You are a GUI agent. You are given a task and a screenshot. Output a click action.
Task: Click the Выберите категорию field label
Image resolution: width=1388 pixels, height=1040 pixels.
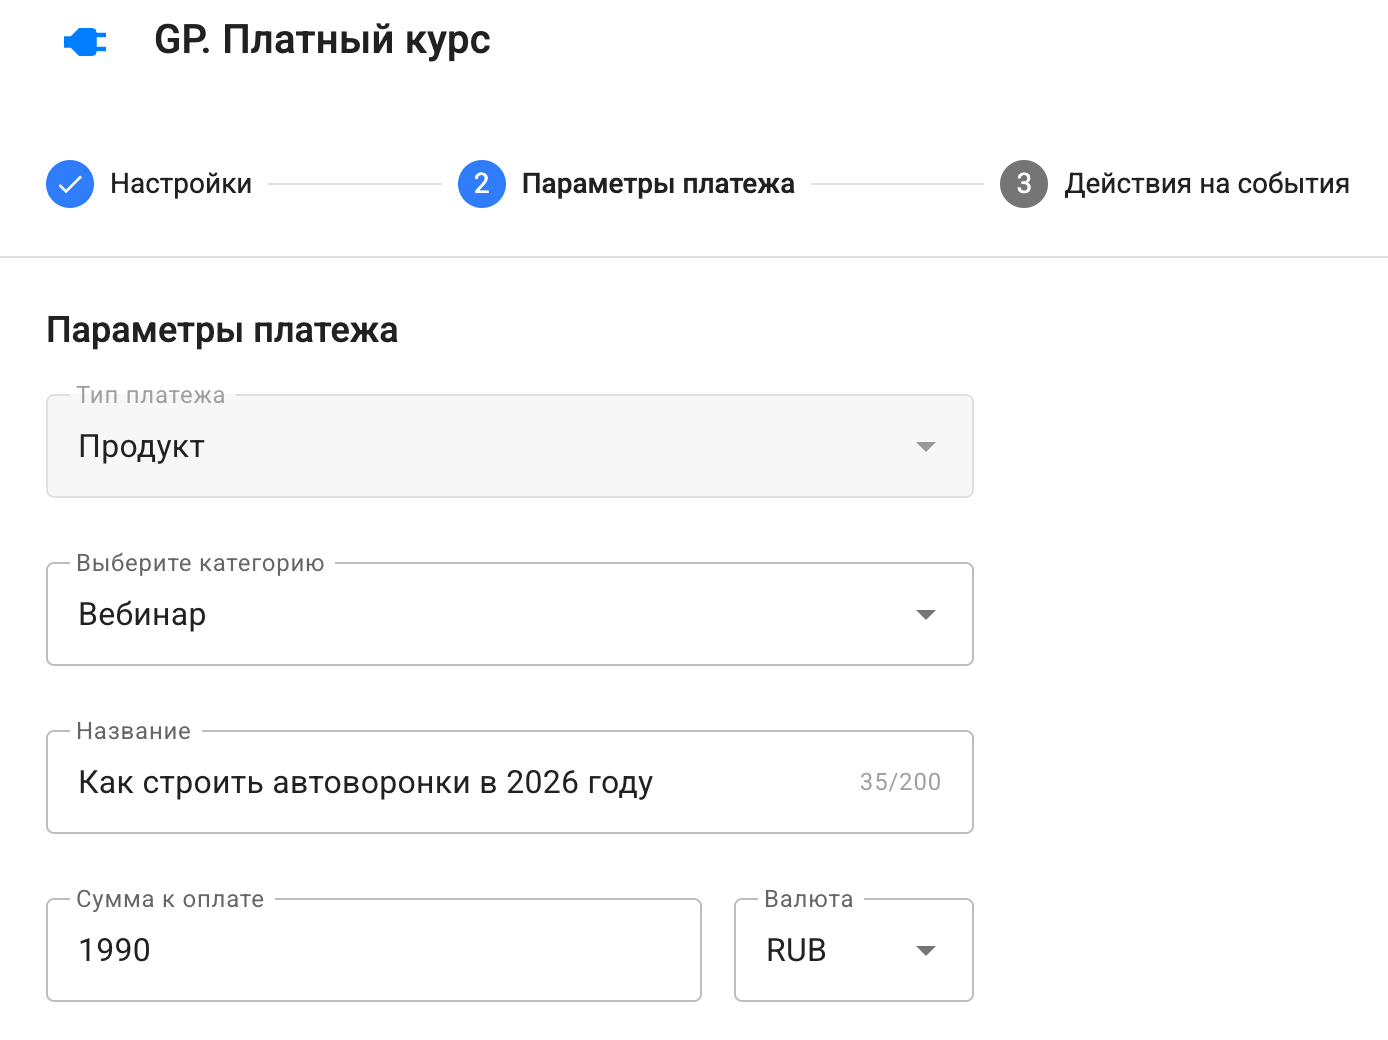coord(200,563)
